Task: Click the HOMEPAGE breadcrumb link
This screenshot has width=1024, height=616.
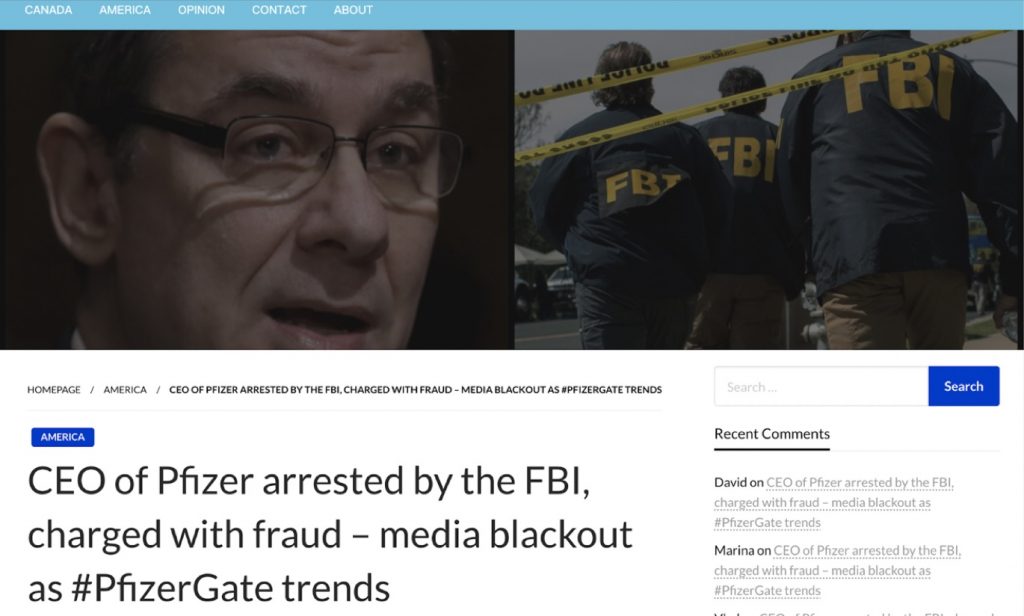Action: (54, 390)
